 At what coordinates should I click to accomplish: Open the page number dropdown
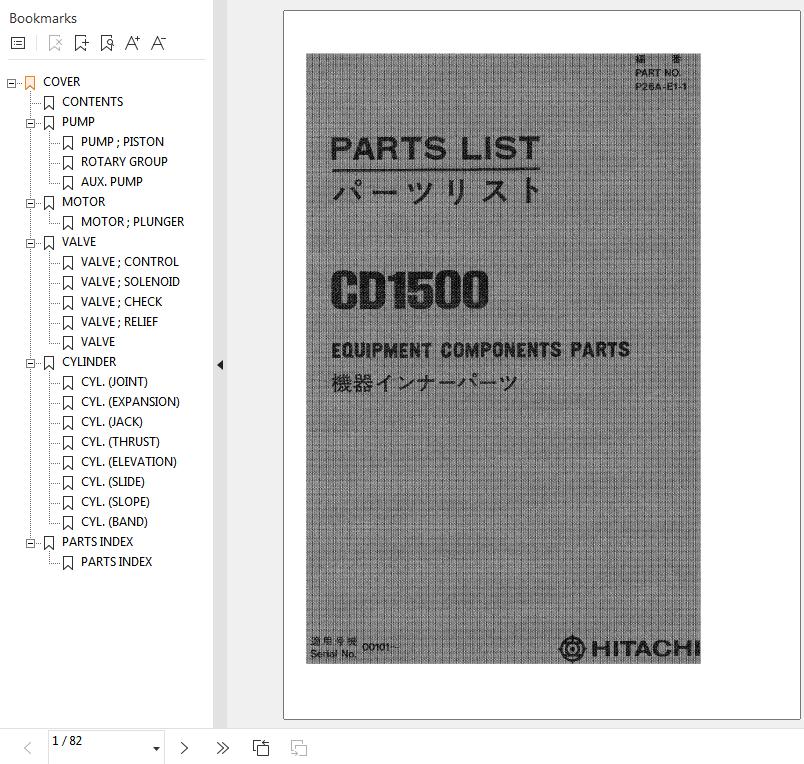click(156, 749)
